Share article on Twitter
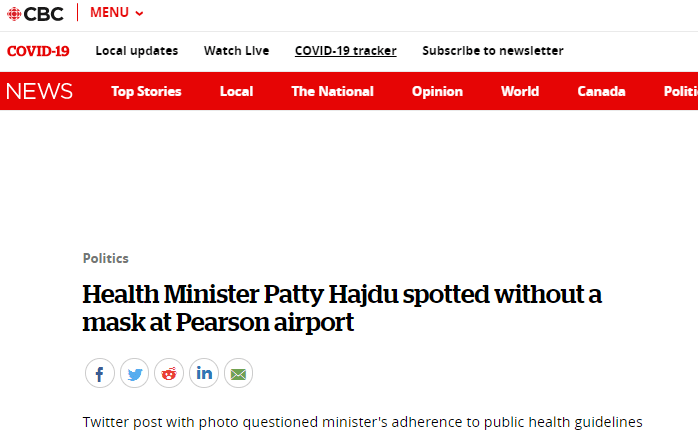The height and width of the screenshot is (446, 698). 134,374
